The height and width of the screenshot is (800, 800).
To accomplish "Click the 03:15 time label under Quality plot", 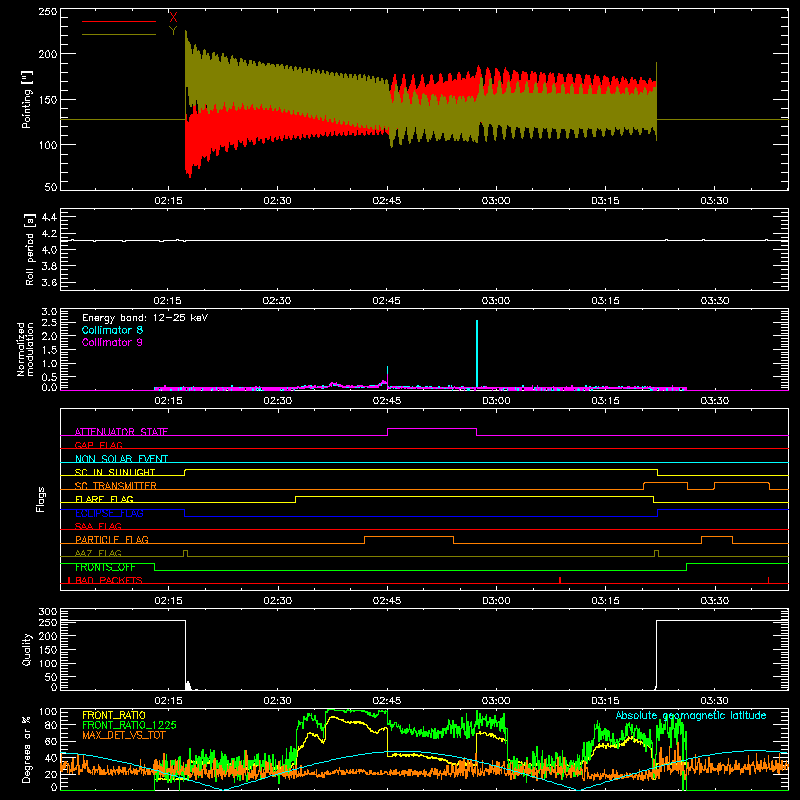I will pos(605,701).
